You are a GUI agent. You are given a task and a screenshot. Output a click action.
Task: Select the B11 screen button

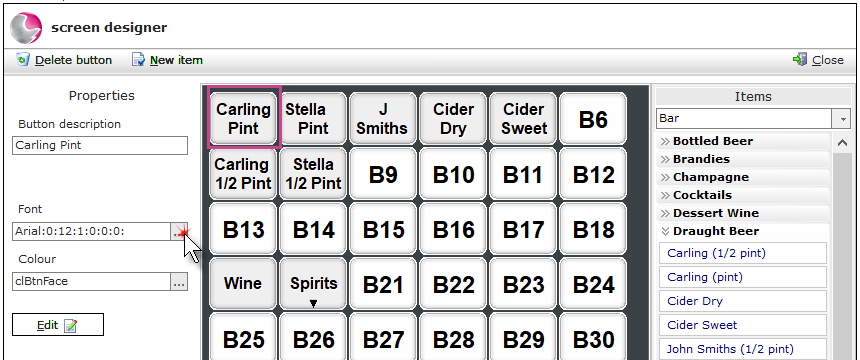click(x=523, y=173)
